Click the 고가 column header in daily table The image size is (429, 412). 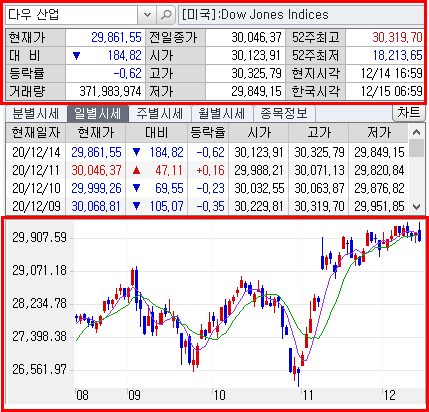[319, 133]
